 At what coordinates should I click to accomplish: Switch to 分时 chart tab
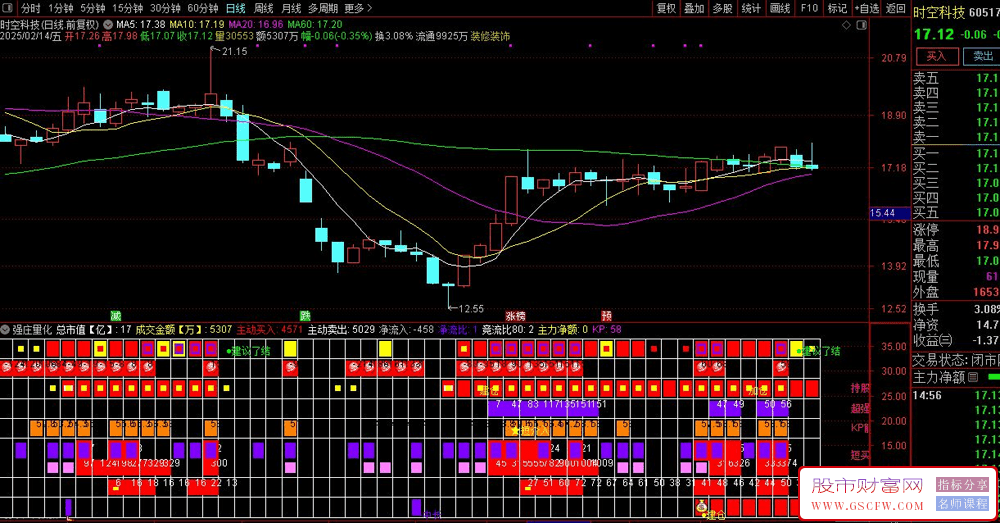click(x=31, y=8)
